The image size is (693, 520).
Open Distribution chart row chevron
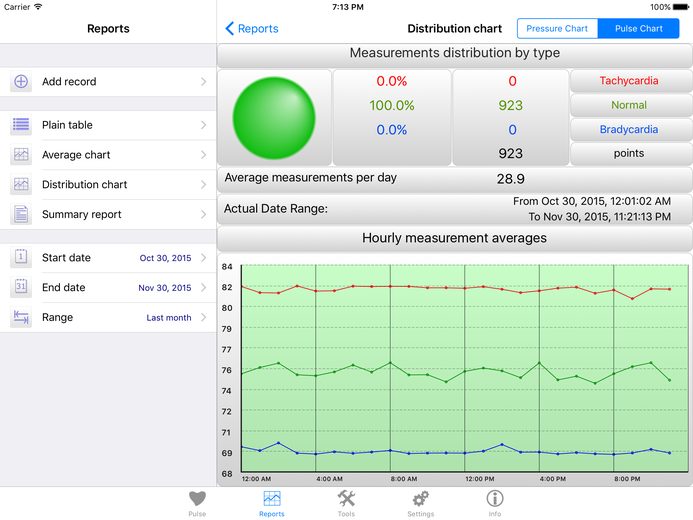[203, 184]
